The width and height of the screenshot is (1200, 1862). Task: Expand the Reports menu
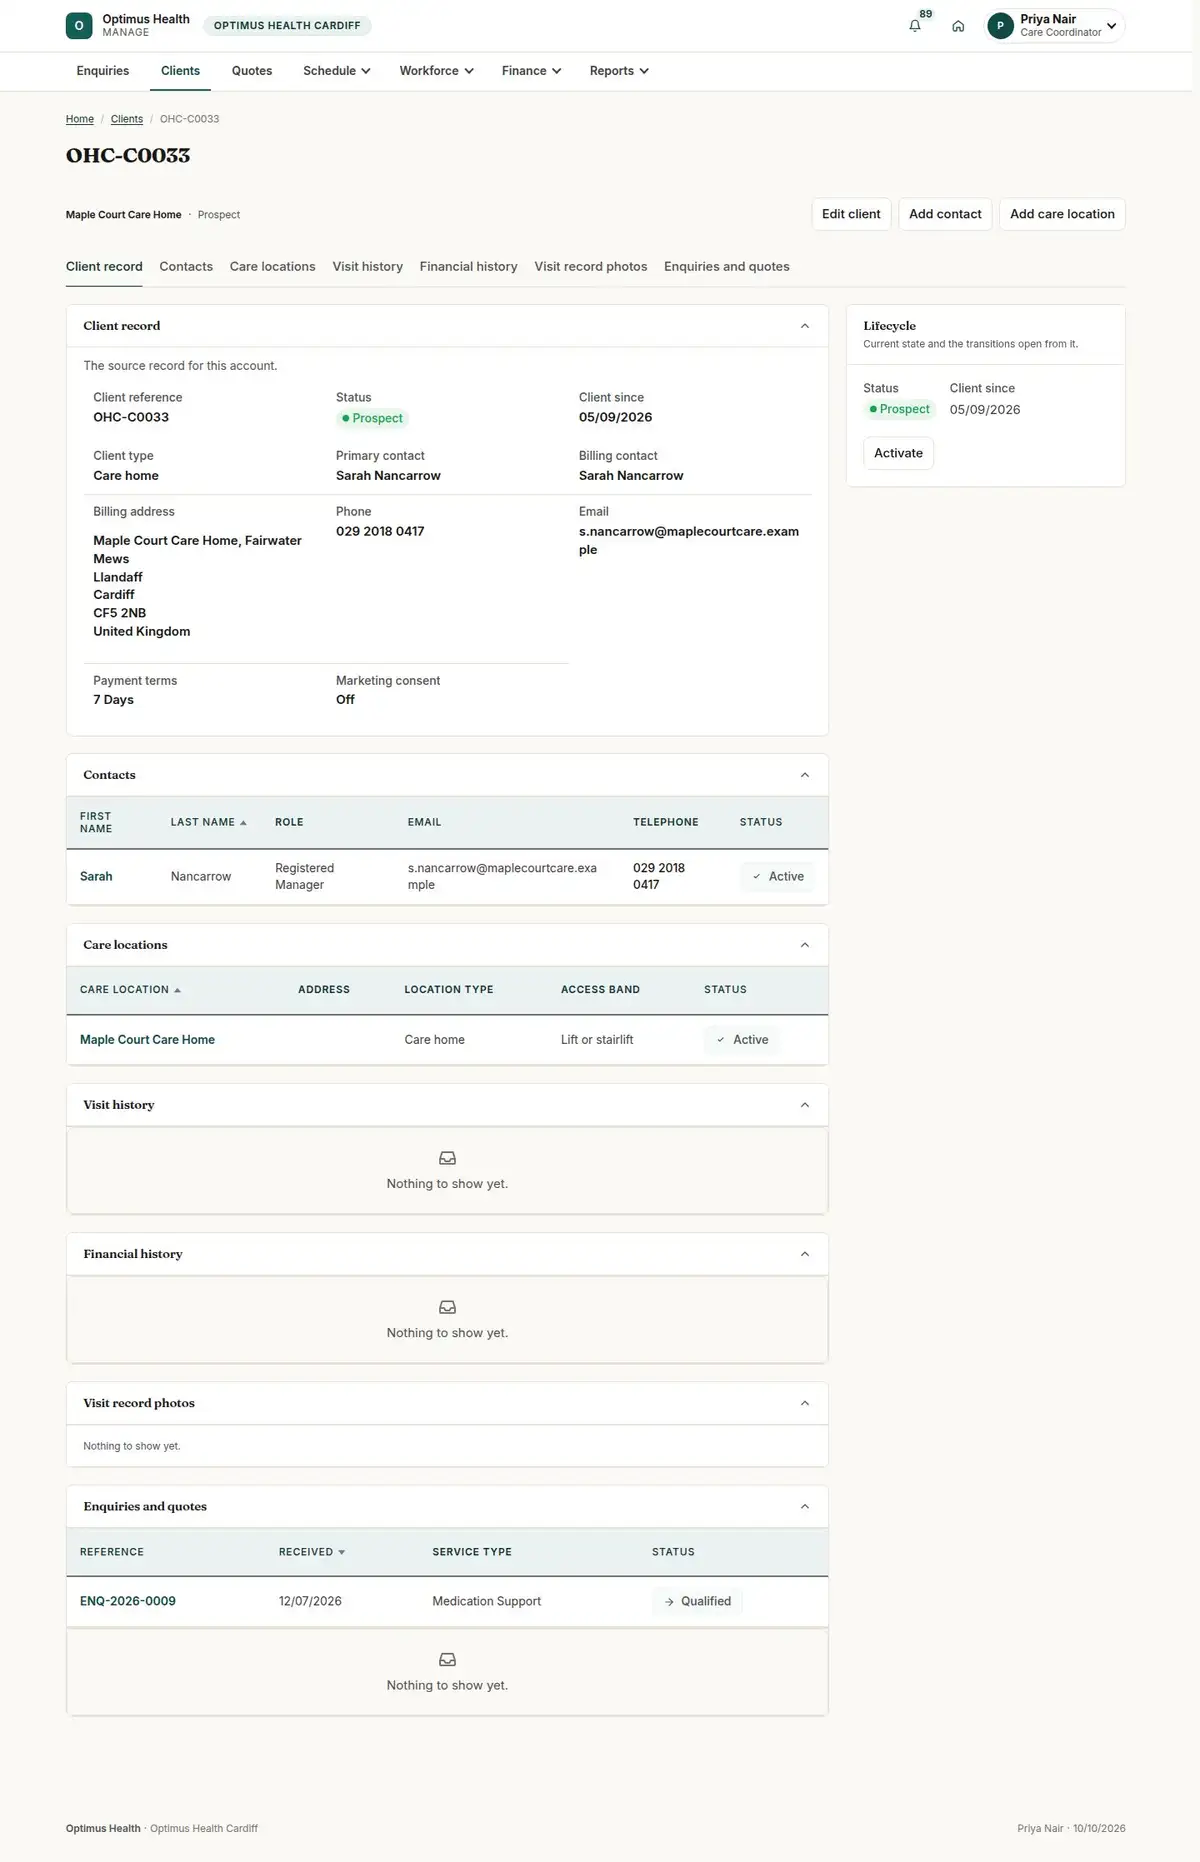point(619,71)
